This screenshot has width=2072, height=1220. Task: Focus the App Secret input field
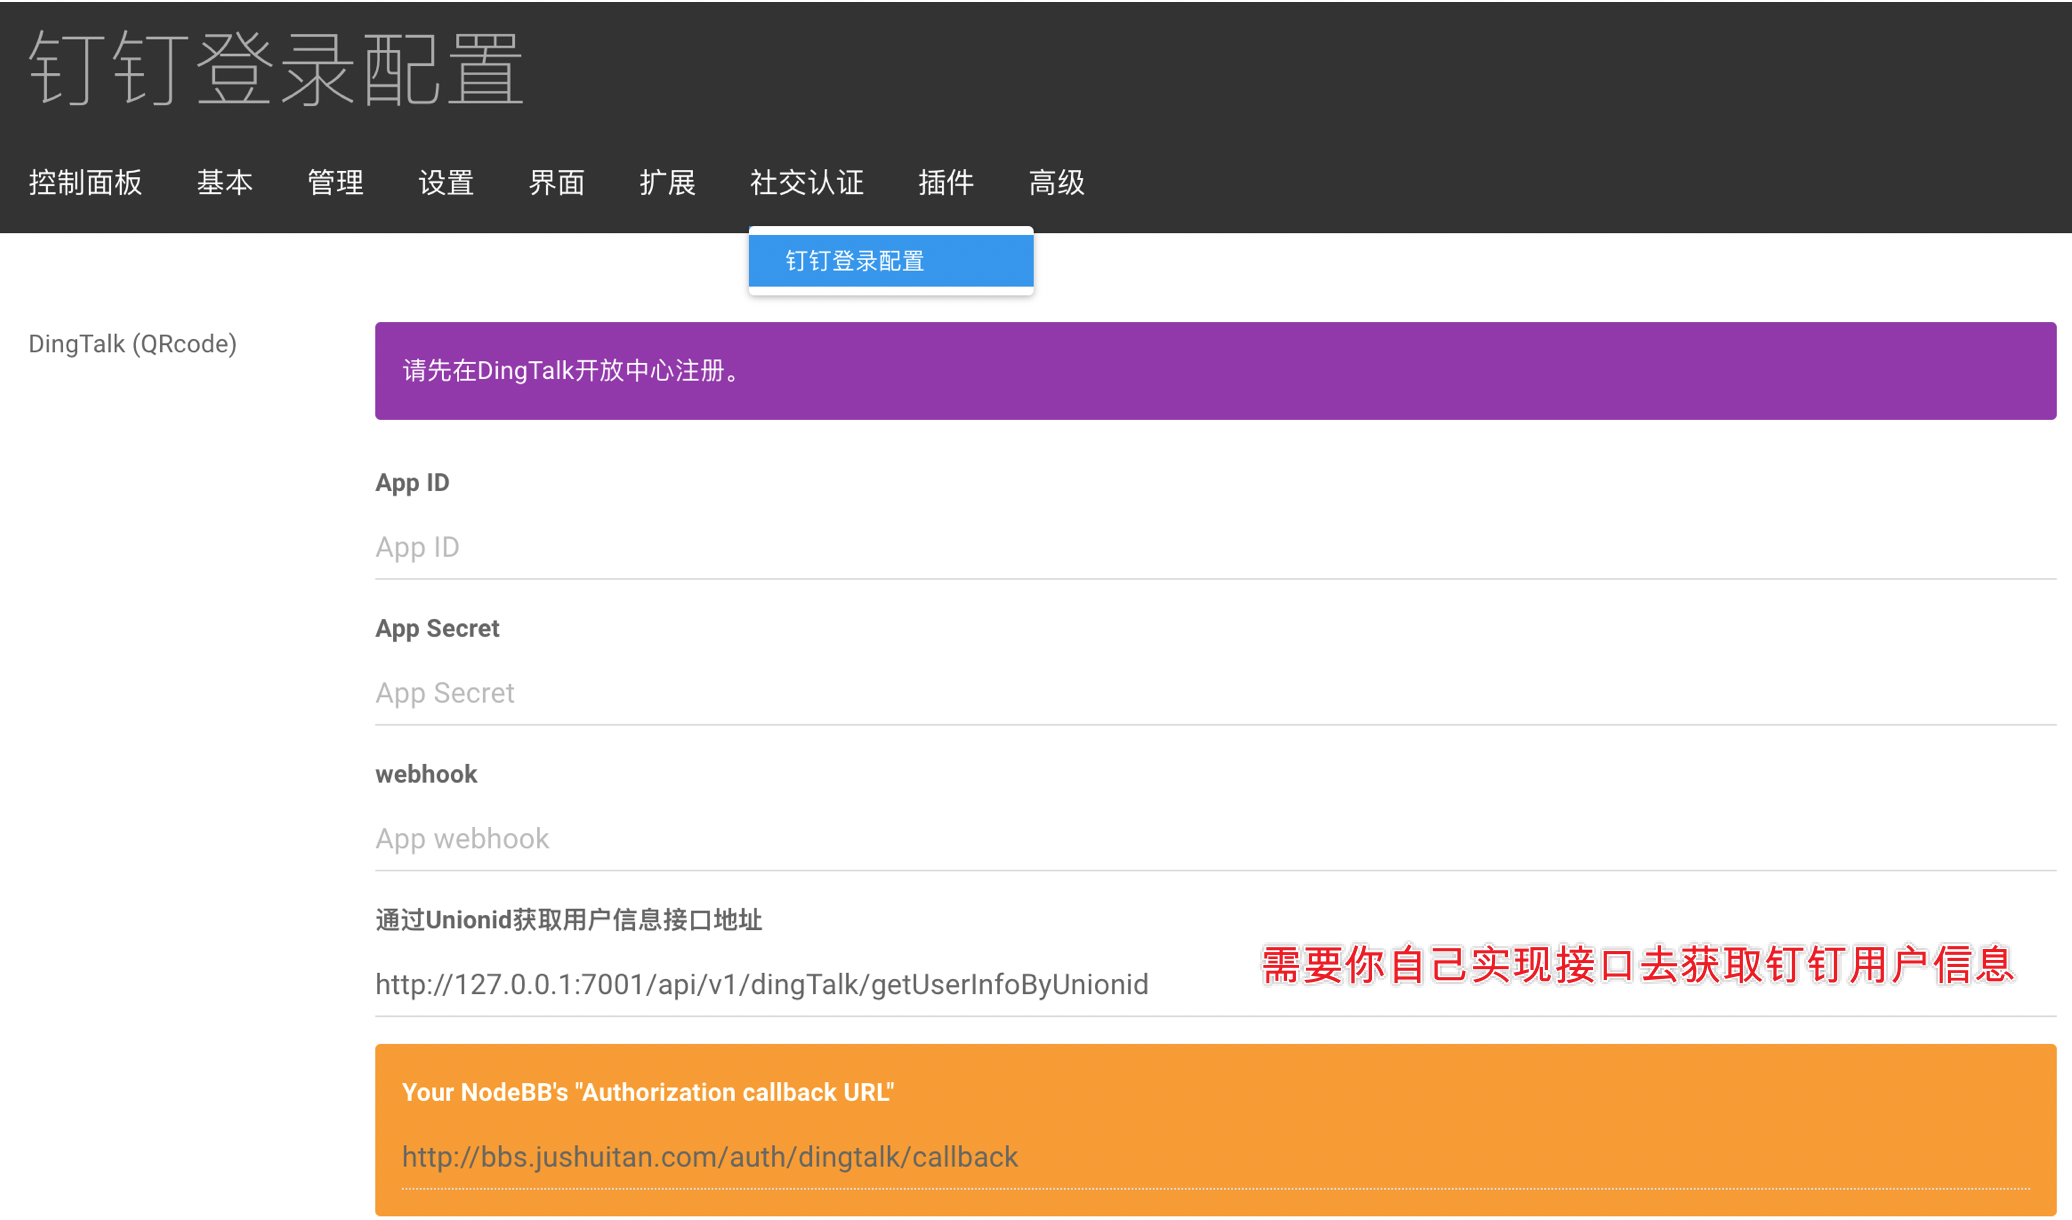pos(1214,693)
